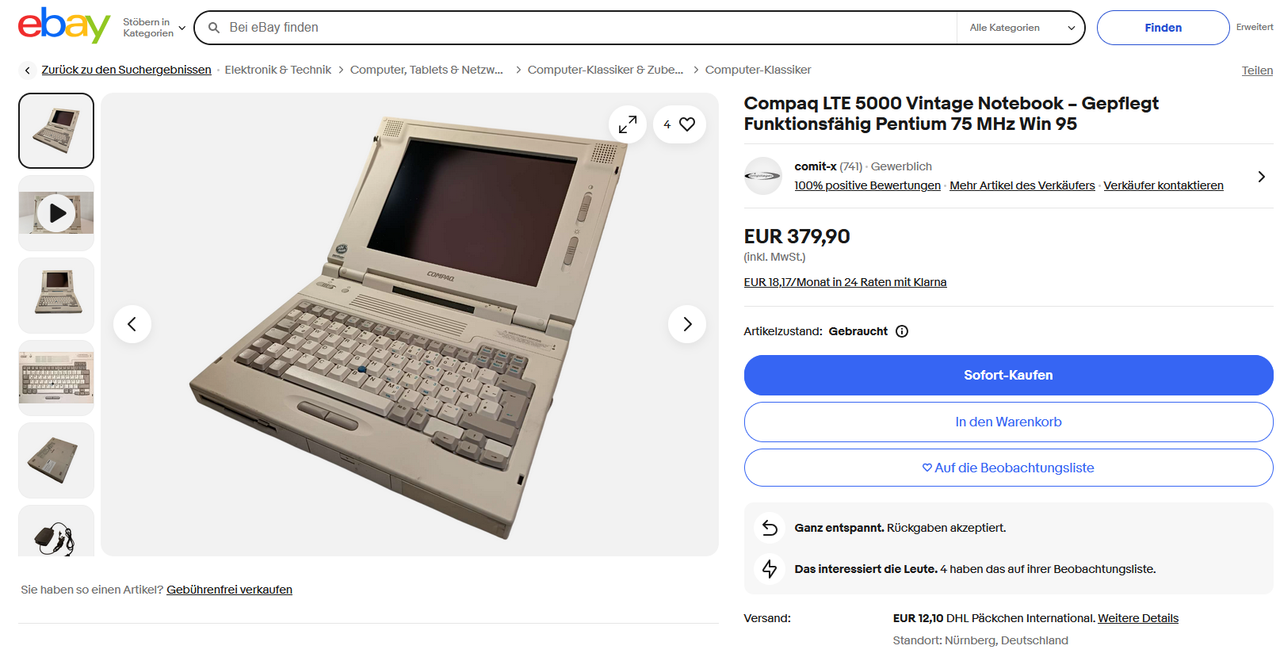The height and width of the screenshot is (653, 1280).
Task: Open Weitere Details shipping link
Action: pyautogui.click(x=1138, y=618)
